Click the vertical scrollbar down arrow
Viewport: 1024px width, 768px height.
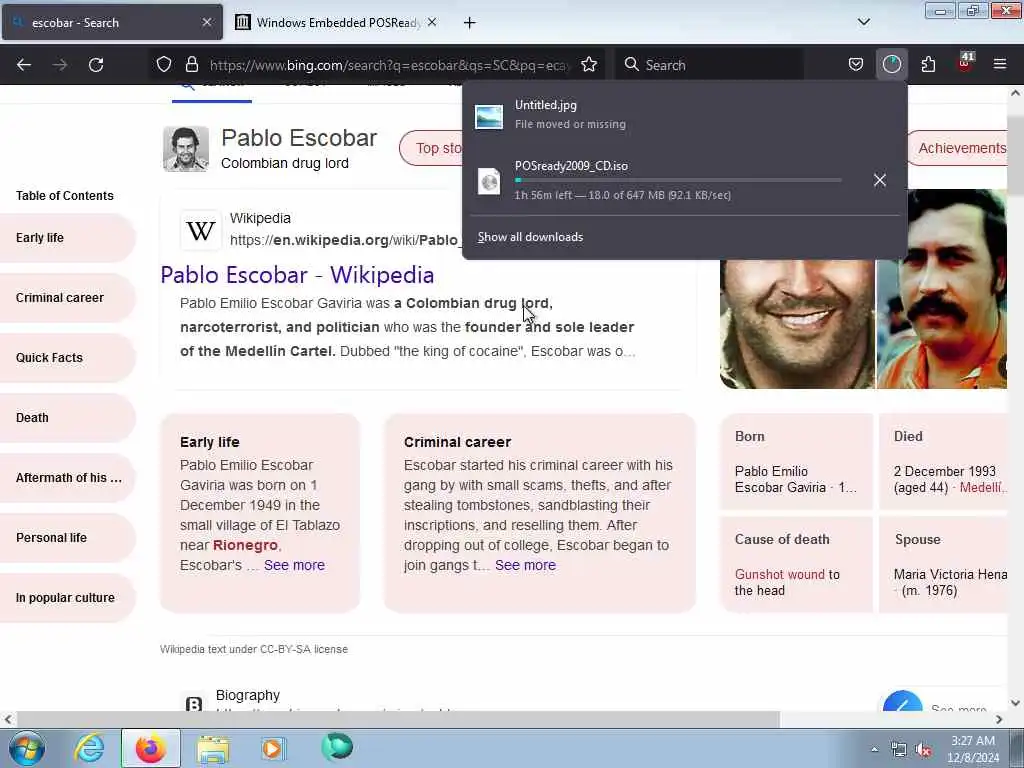pos(1015,703)
